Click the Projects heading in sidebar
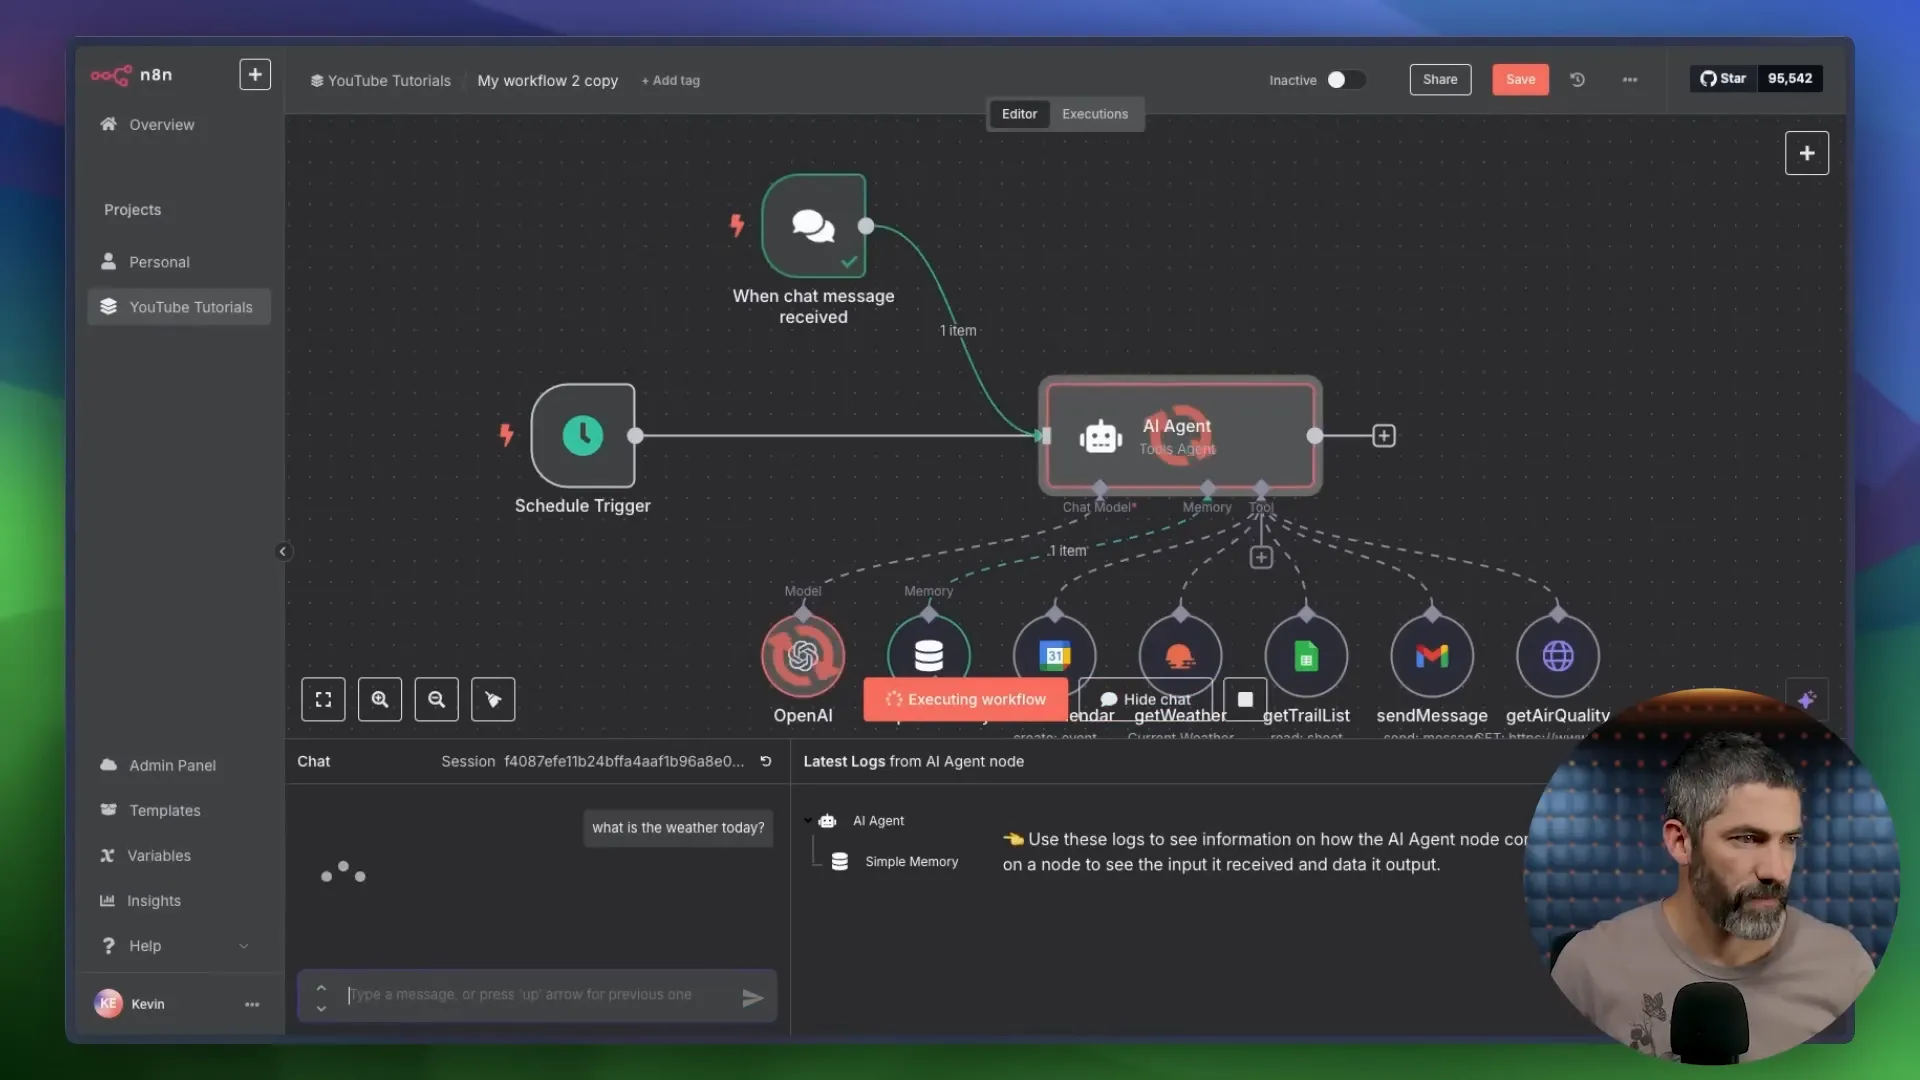1920x1080 pixels. tap(132, 210)
